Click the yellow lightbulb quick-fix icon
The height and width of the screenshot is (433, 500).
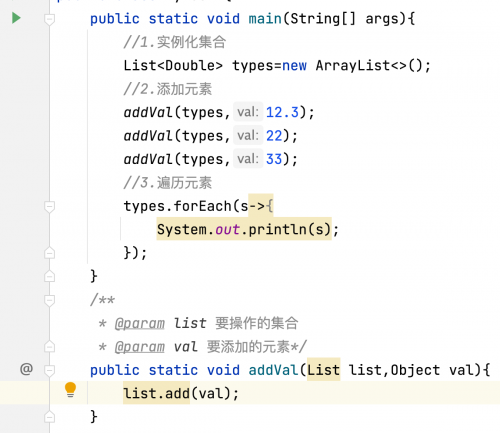[70, 390]
